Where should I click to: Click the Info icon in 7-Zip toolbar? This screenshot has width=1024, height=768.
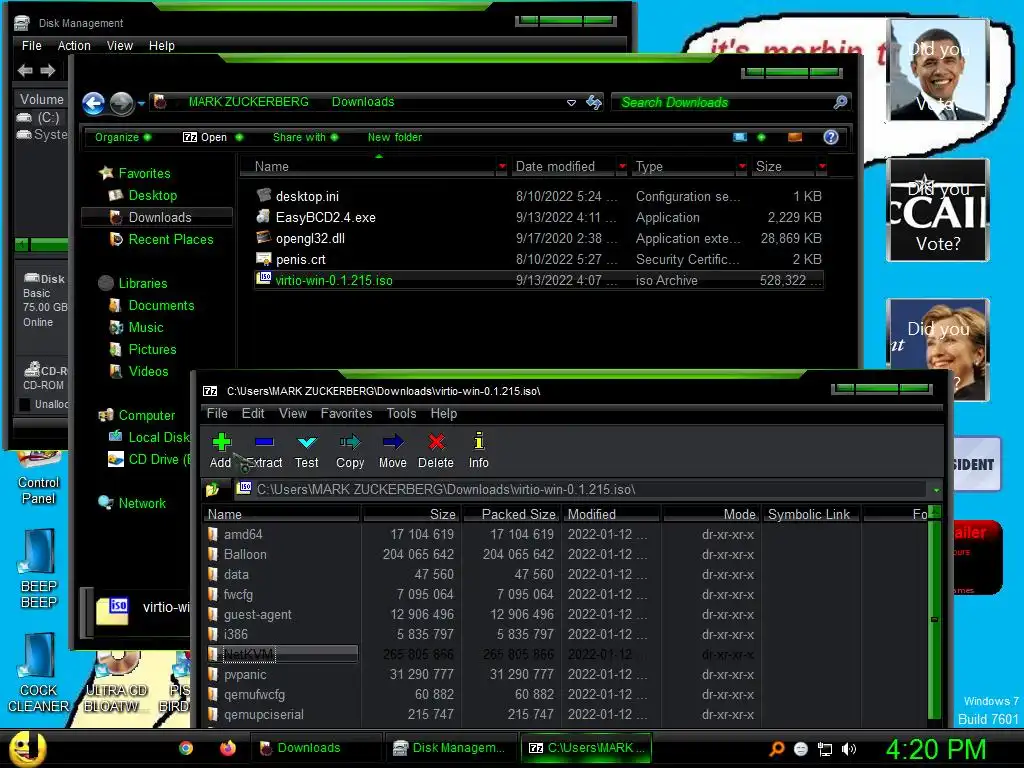coord(479,441)
